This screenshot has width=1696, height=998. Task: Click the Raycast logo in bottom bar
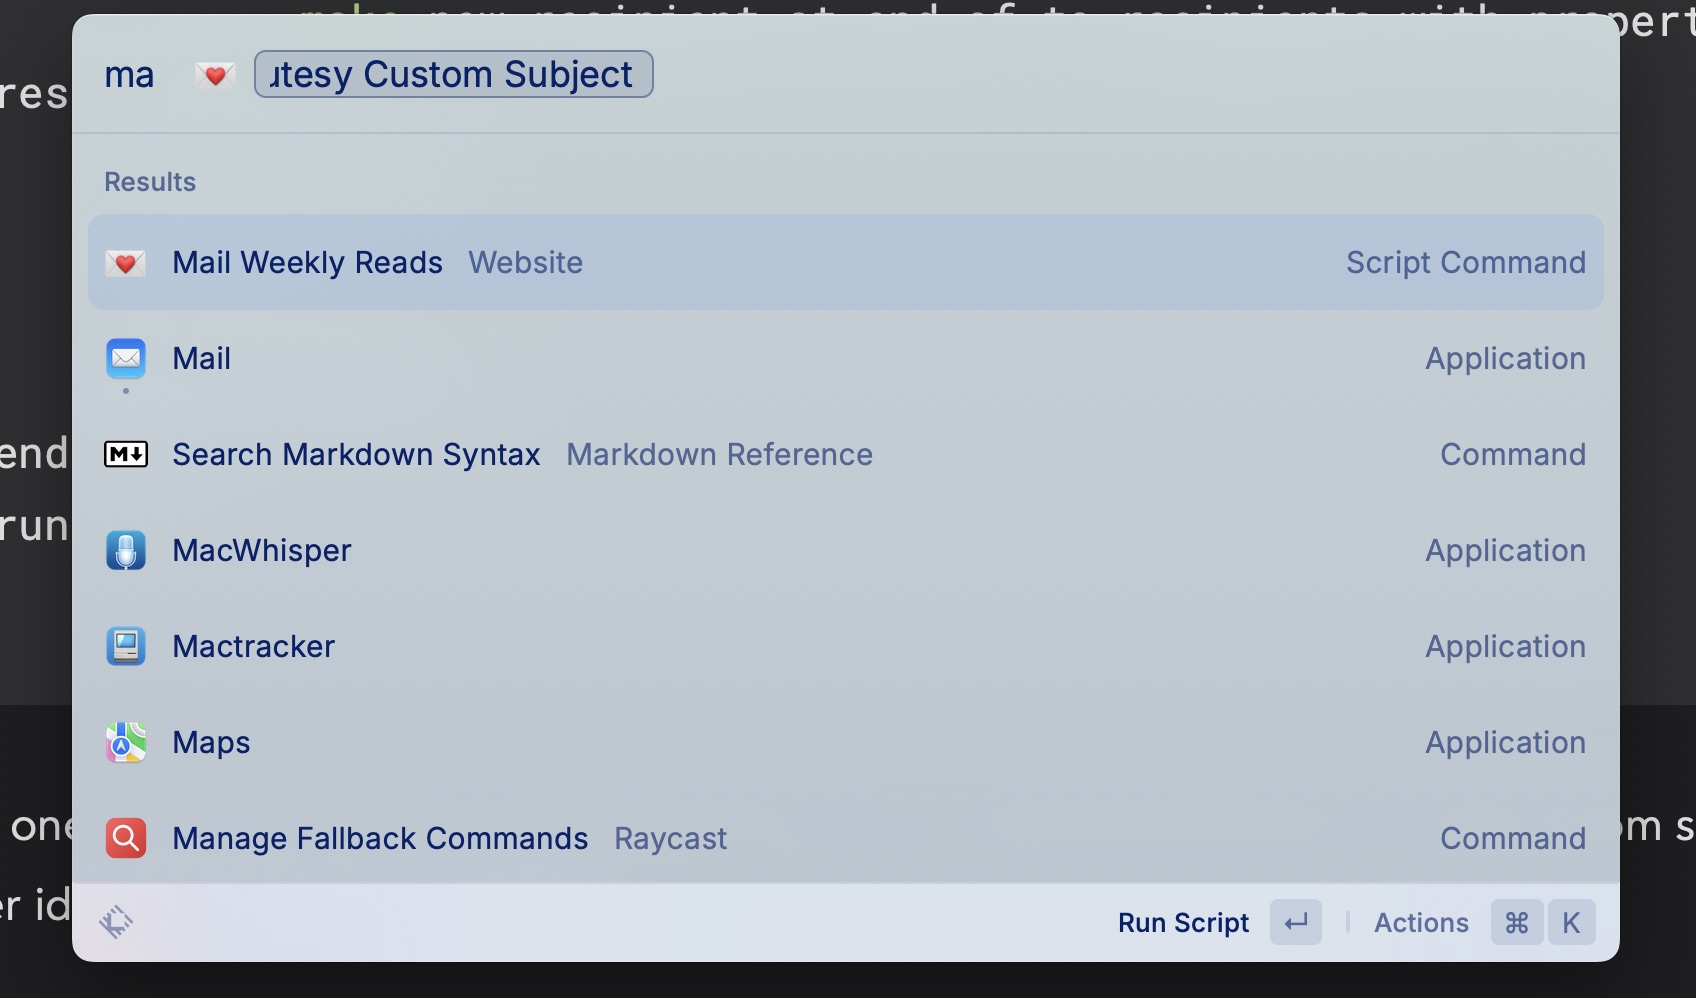click(116, 922)
